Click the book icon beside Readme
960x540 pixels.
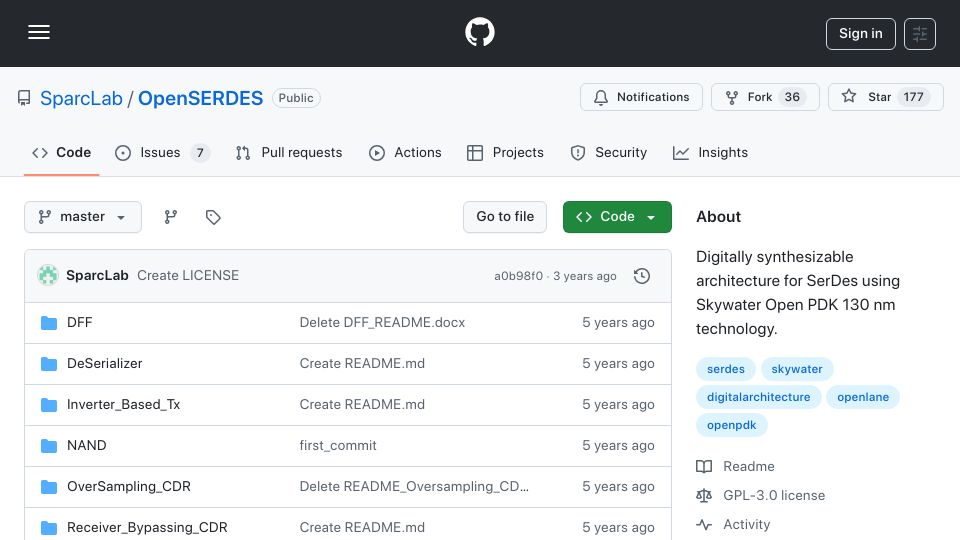coord(704,467)
